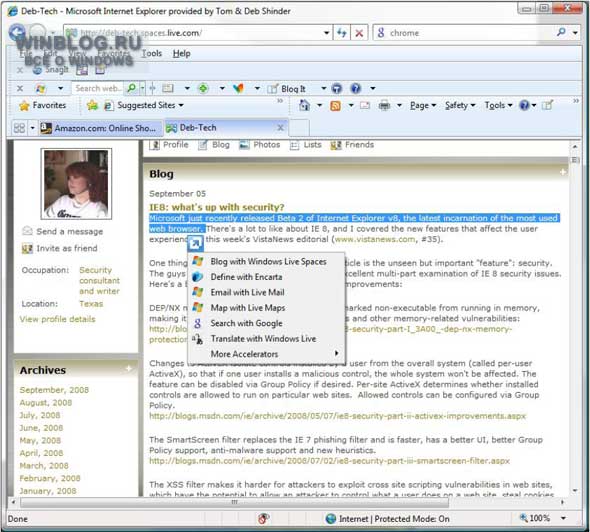Click Internet Protected Mode status entry
Viewport: 590px width, 532px height.
coord(388,519)
